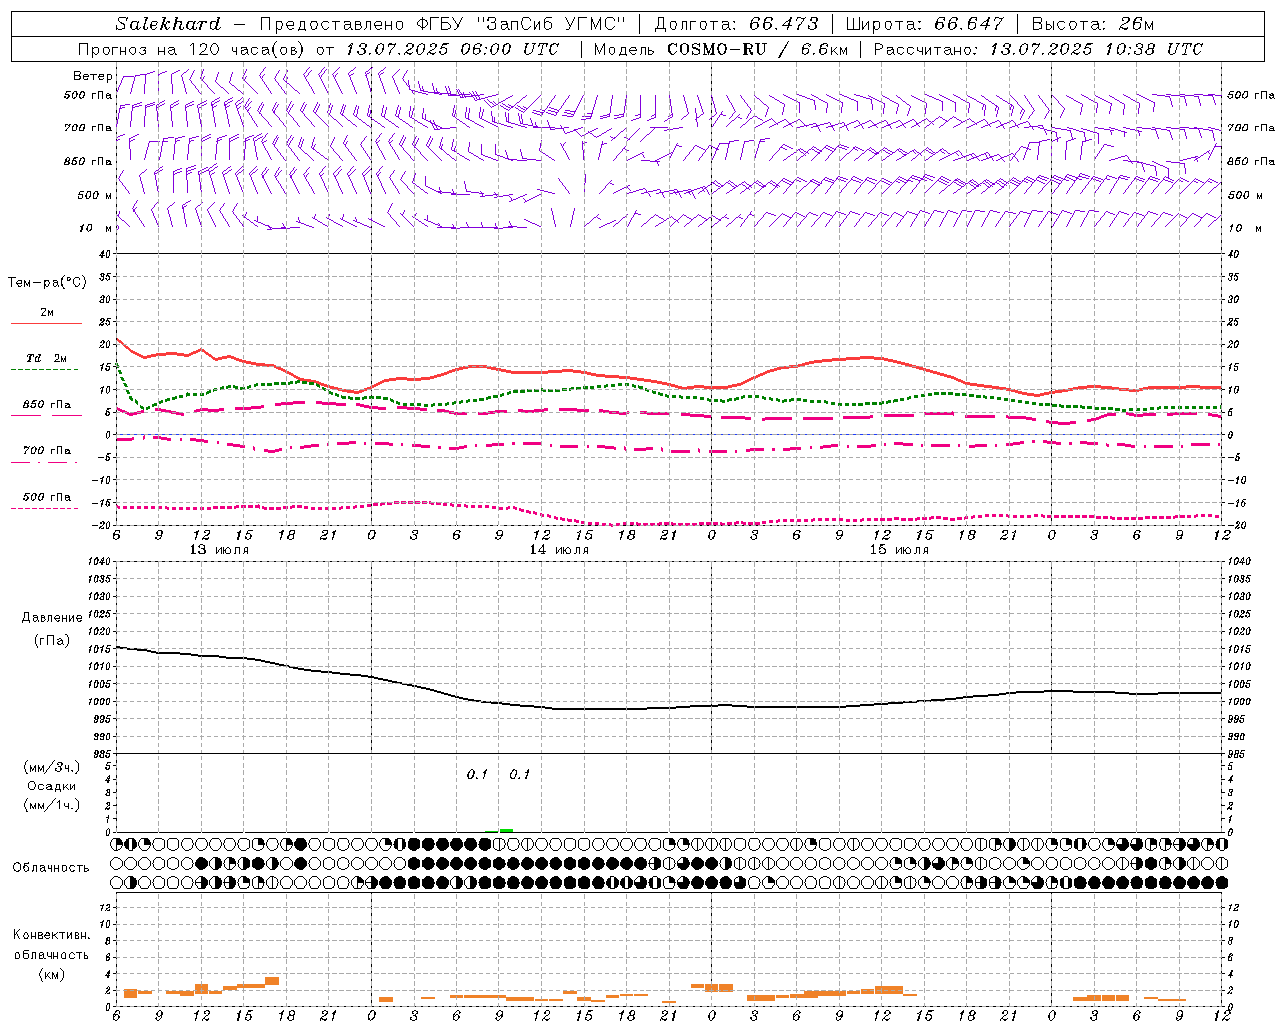Viewport: 1280px width, 1024px height.
Task: Click the "Модель COSMO-RU / 6.6км" label
Action: [x=721, y=49]
